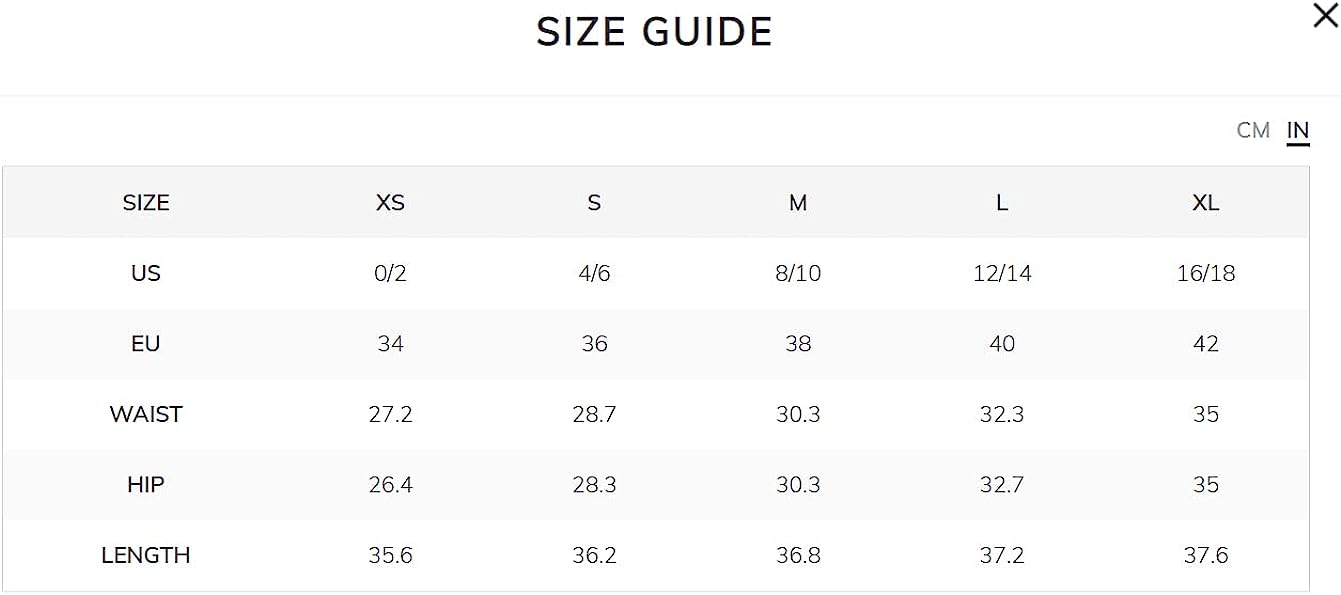Select the LENGTH row label
This screenshot has width=1341, height=595.
click(x=146, y=555)
